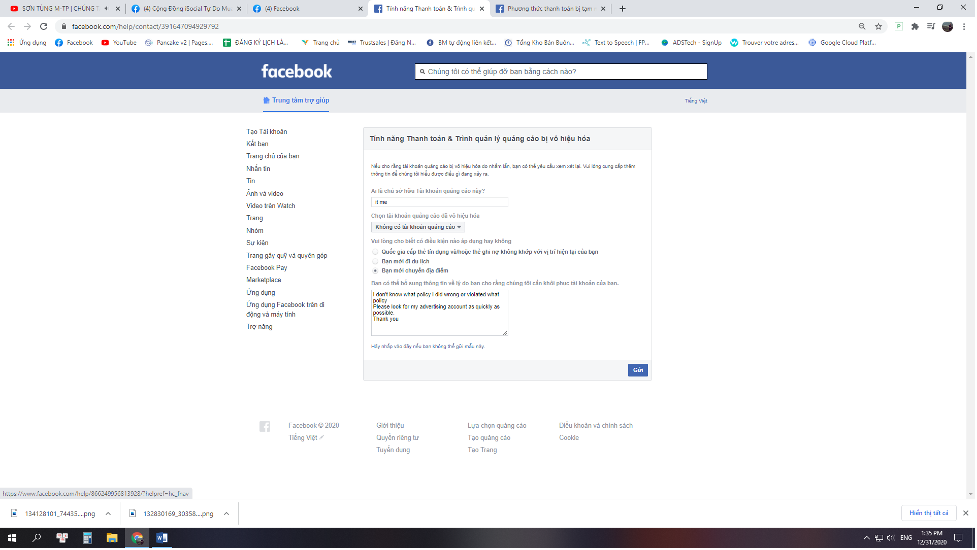Open the YouTube bookmark
The height and width of the screenshot is (550, 977).
(x=119, y=42)
